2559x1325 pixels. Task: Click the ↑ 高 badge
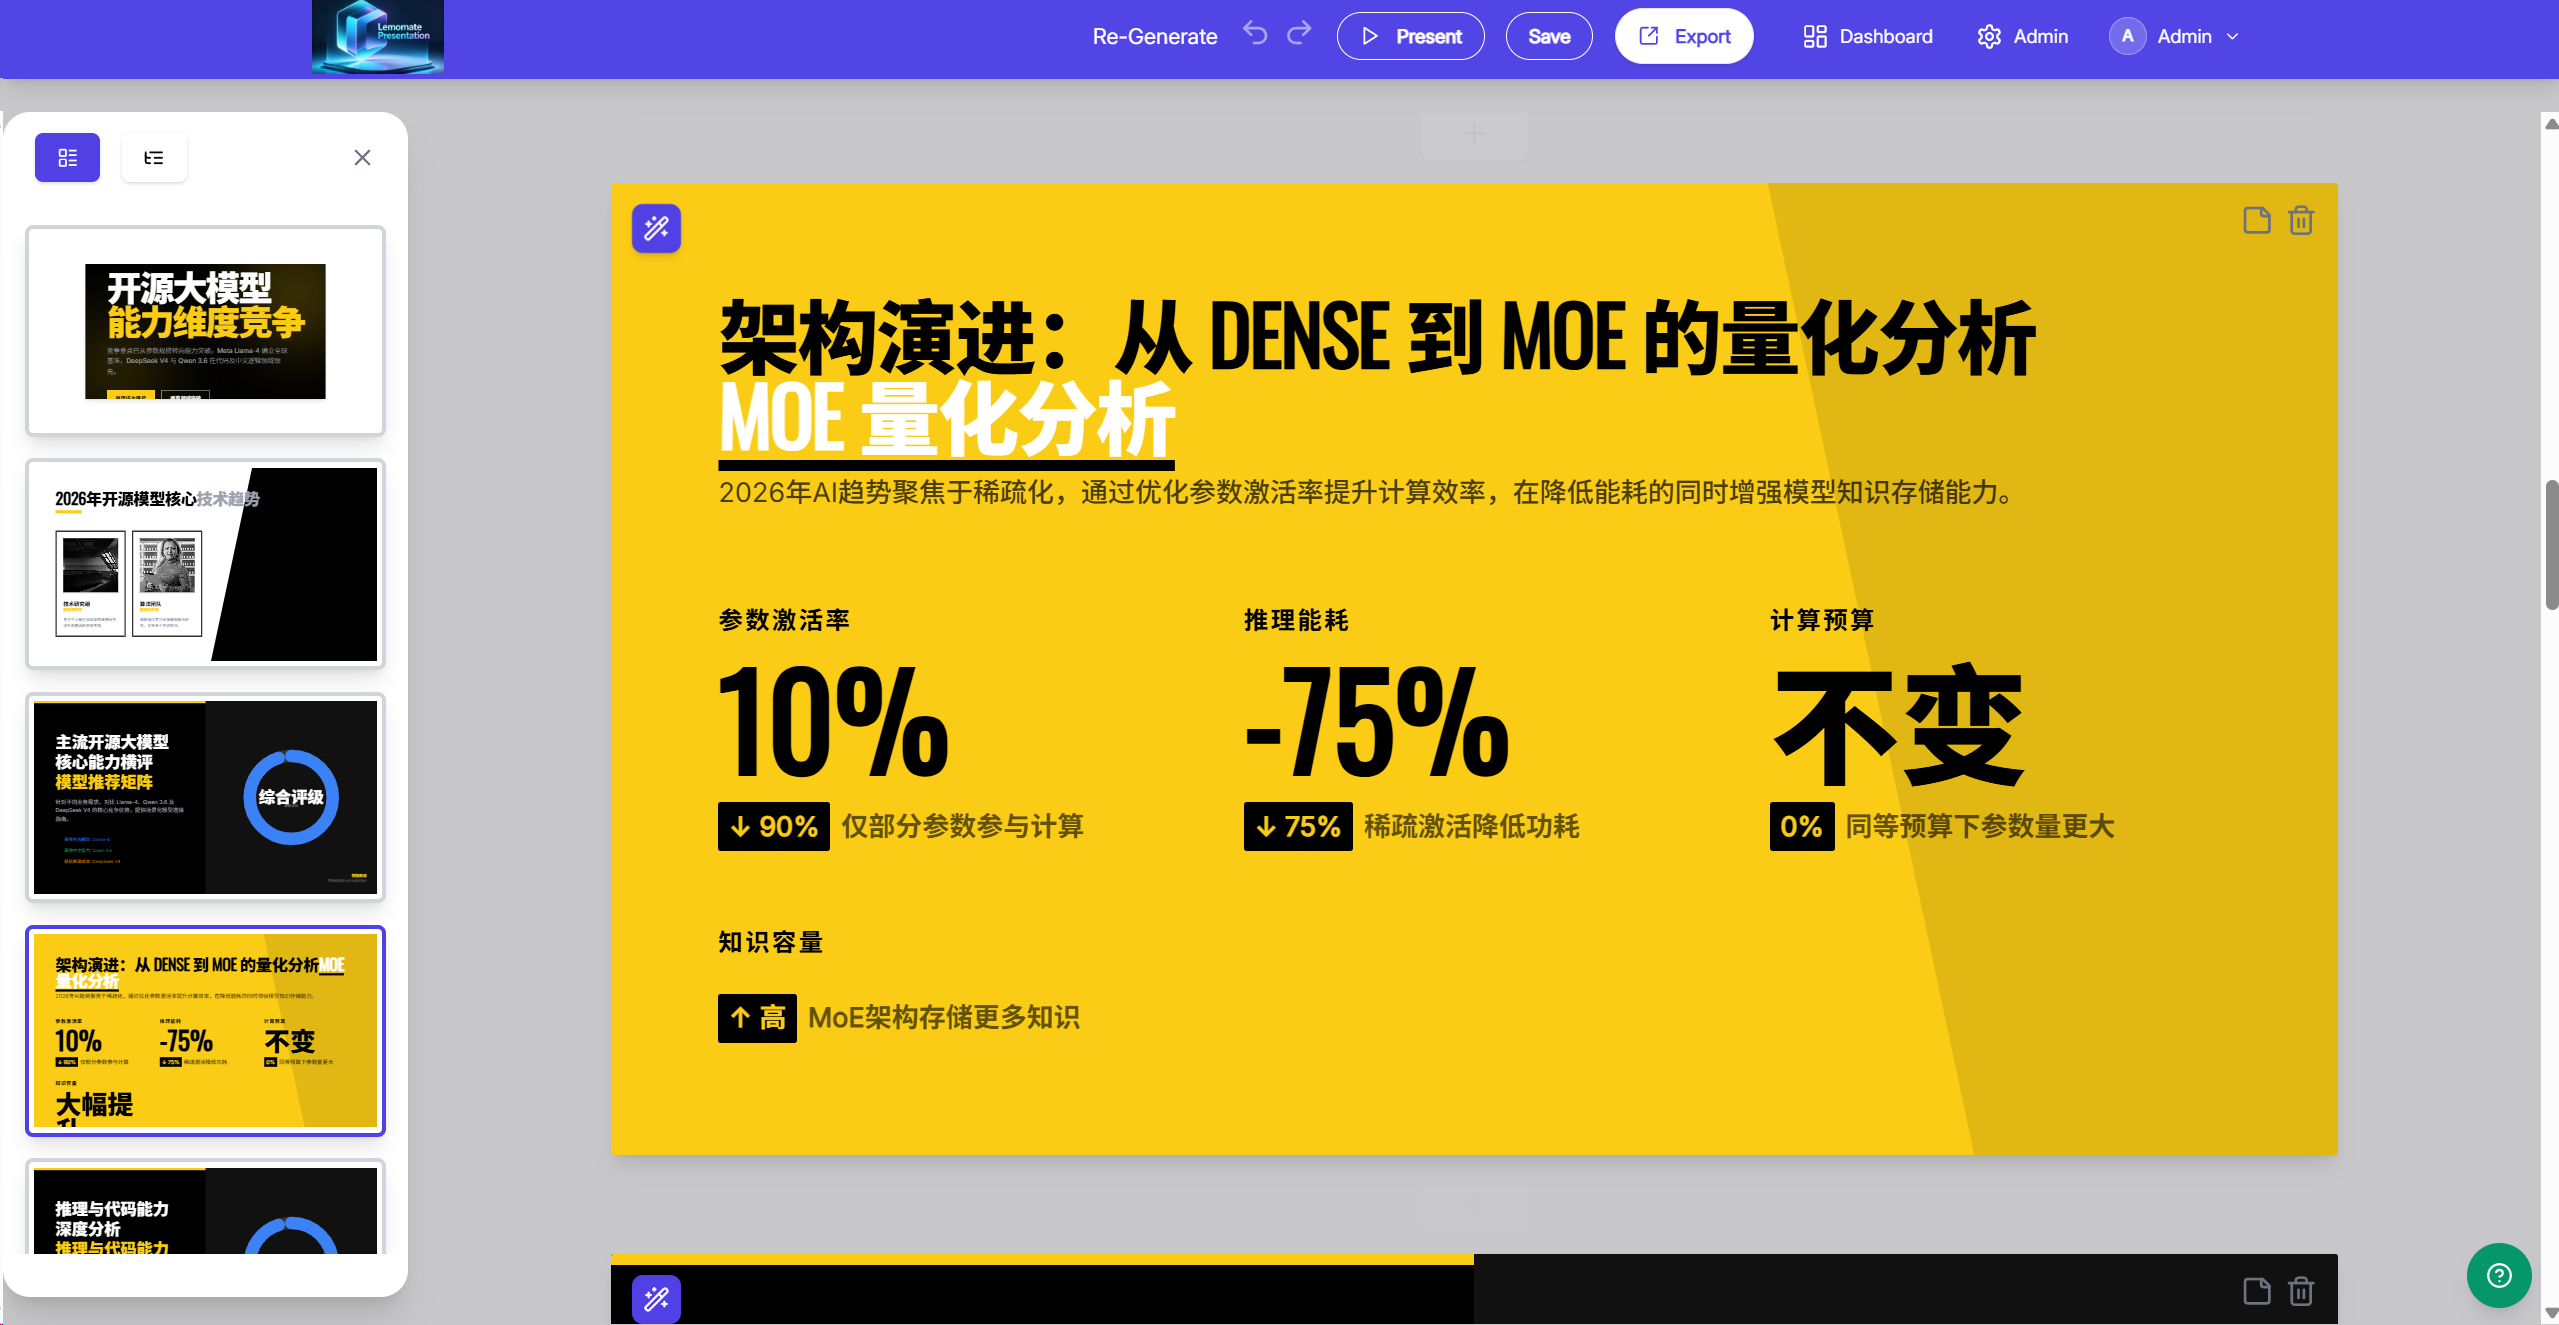tap(757, 1018)
